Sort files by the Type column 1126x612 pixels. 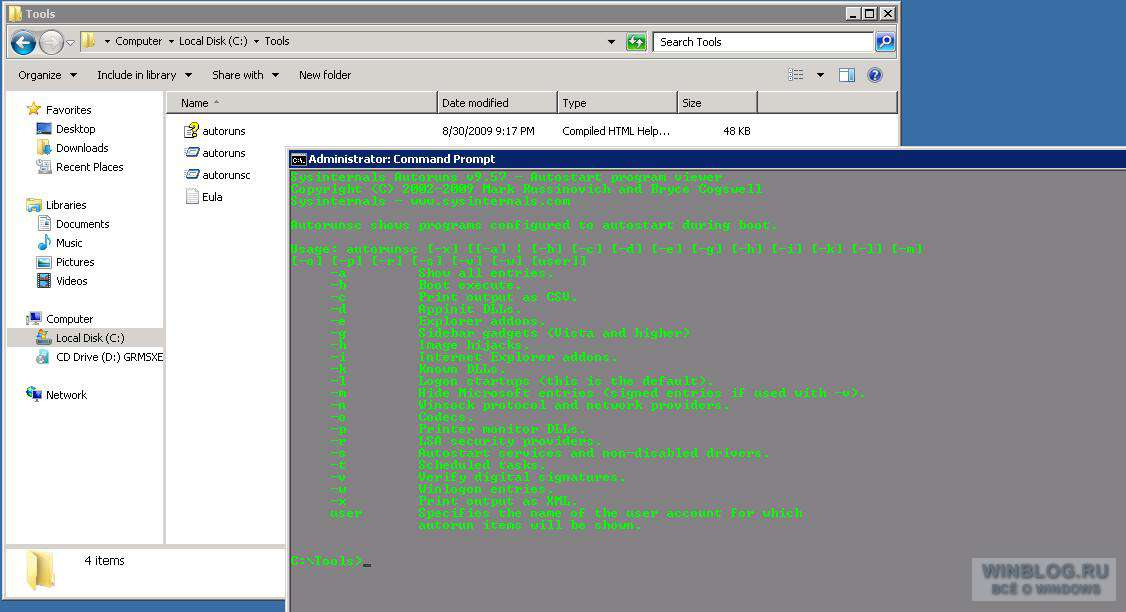coord(618,103)
